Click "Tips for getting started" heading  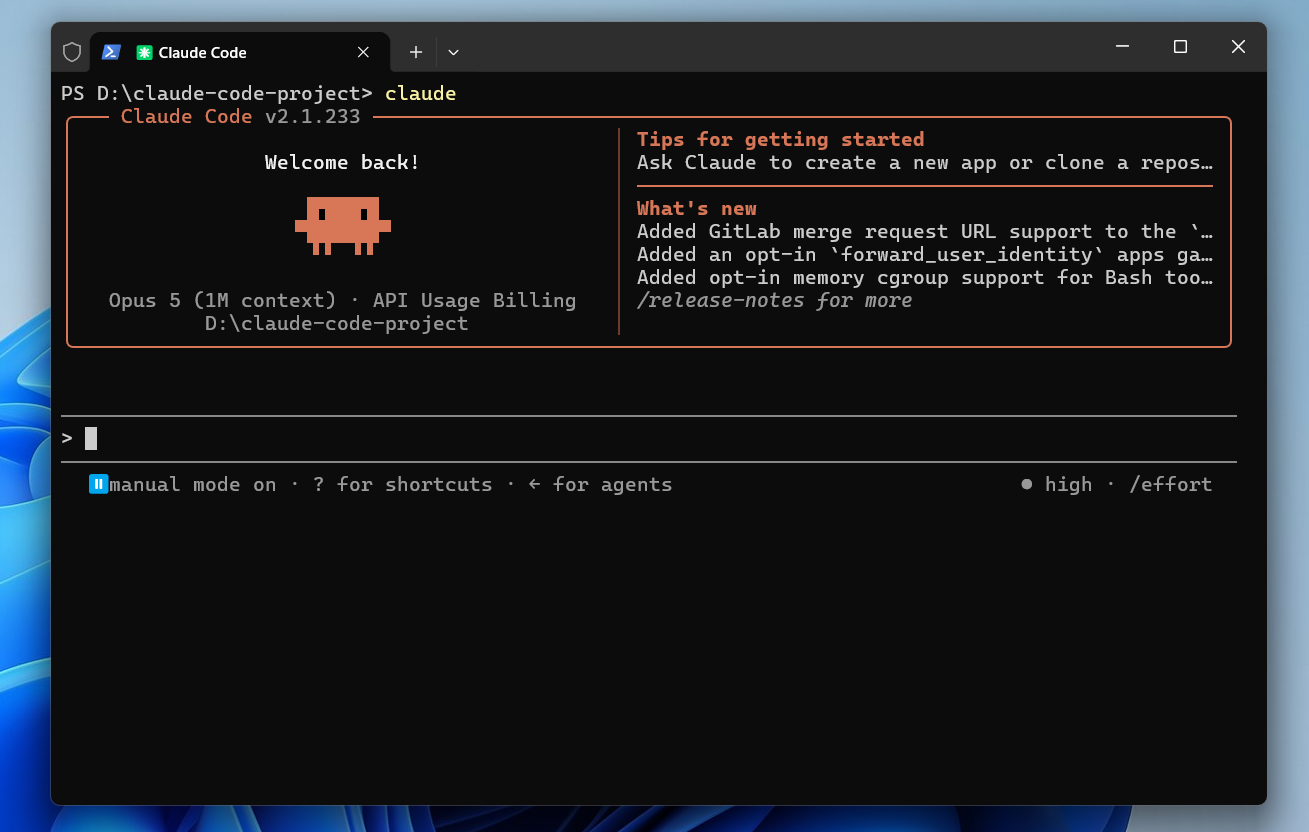tap(781, 139)
